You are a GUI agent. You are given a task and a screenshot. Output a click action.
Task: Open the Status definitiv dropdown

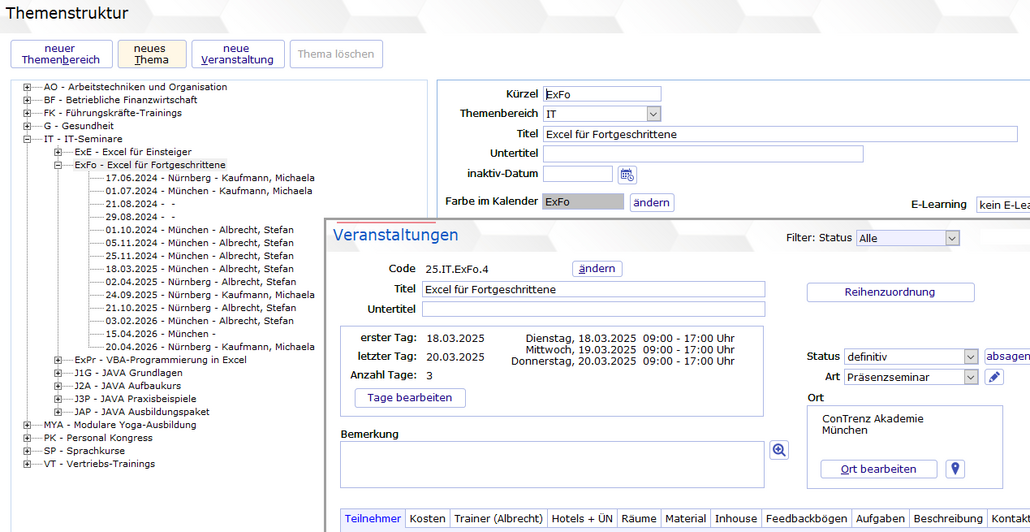(970, 357)
